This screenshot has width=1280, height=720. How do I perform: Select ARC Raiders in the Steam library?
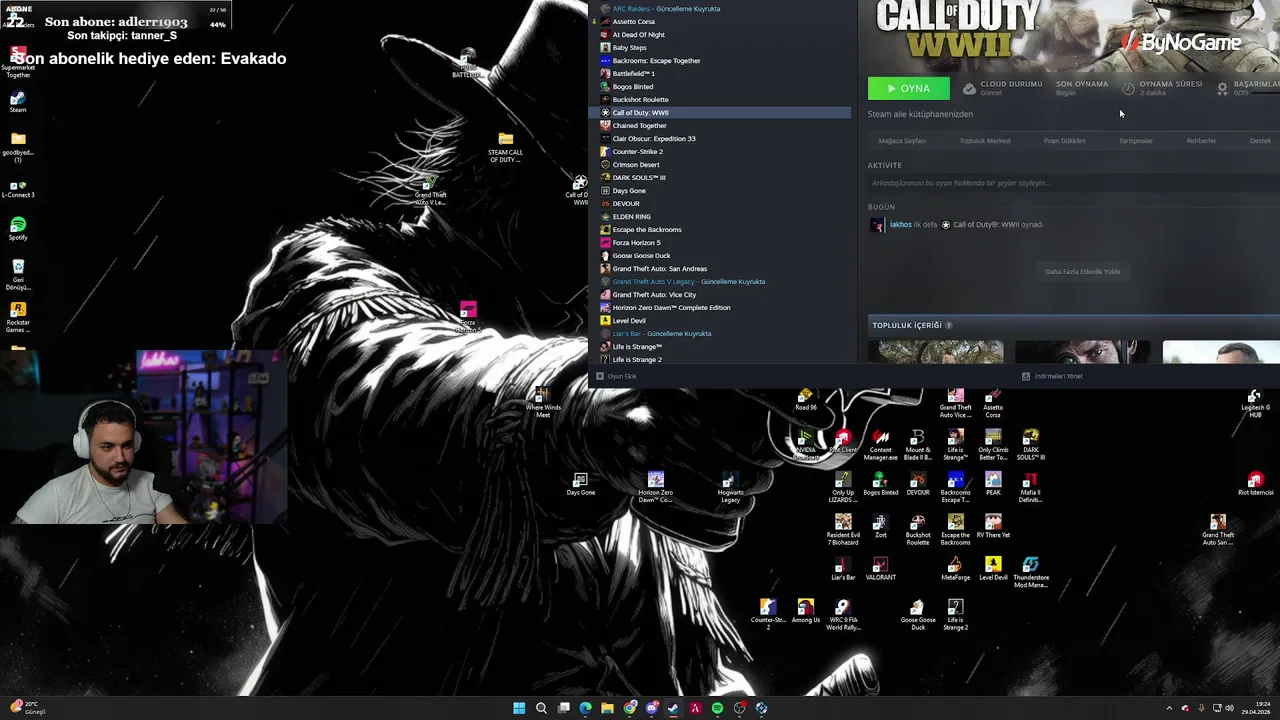pos(724,8)
